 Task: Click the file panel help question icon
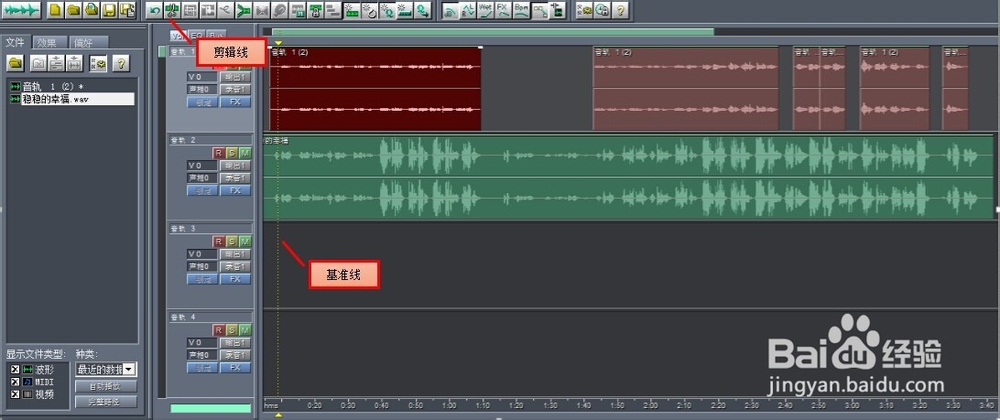coord(121,62)
